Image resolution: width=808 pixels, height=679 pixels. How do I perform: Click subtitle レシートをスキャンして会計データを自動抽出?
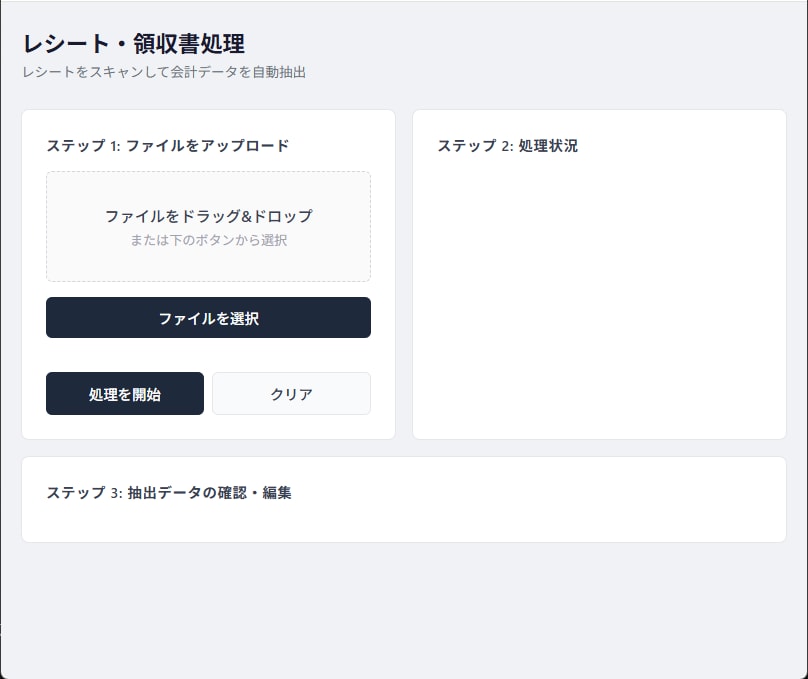164,72
